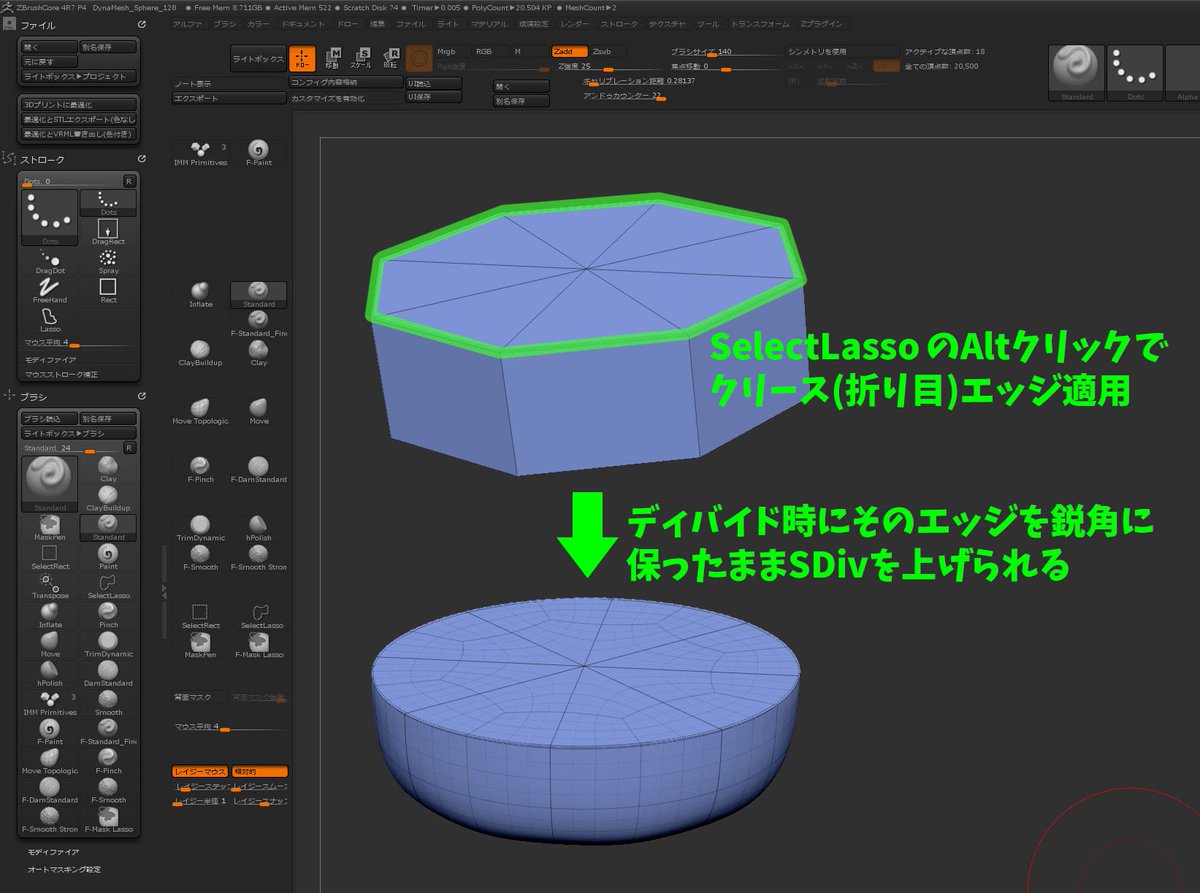Enable the Zsub mode button
The image size is (1200, 893).
pos(606,51)
